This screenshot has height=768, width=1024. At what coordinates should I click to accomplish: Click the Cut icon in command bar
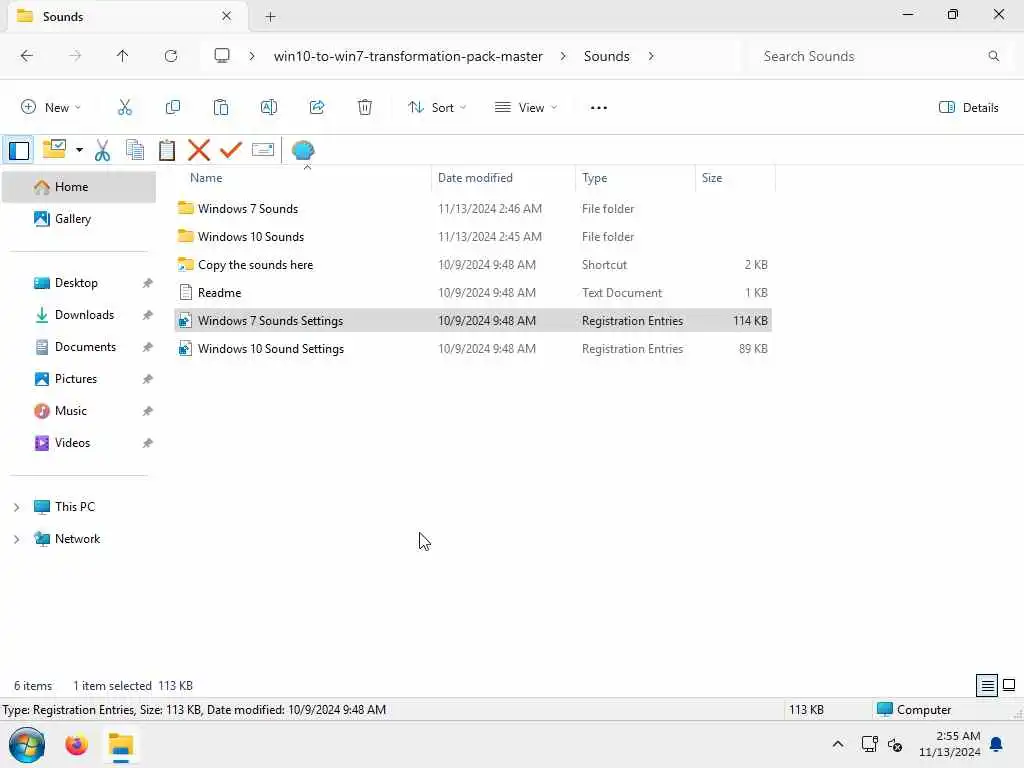pyautogui.click(x=125, y=108)
